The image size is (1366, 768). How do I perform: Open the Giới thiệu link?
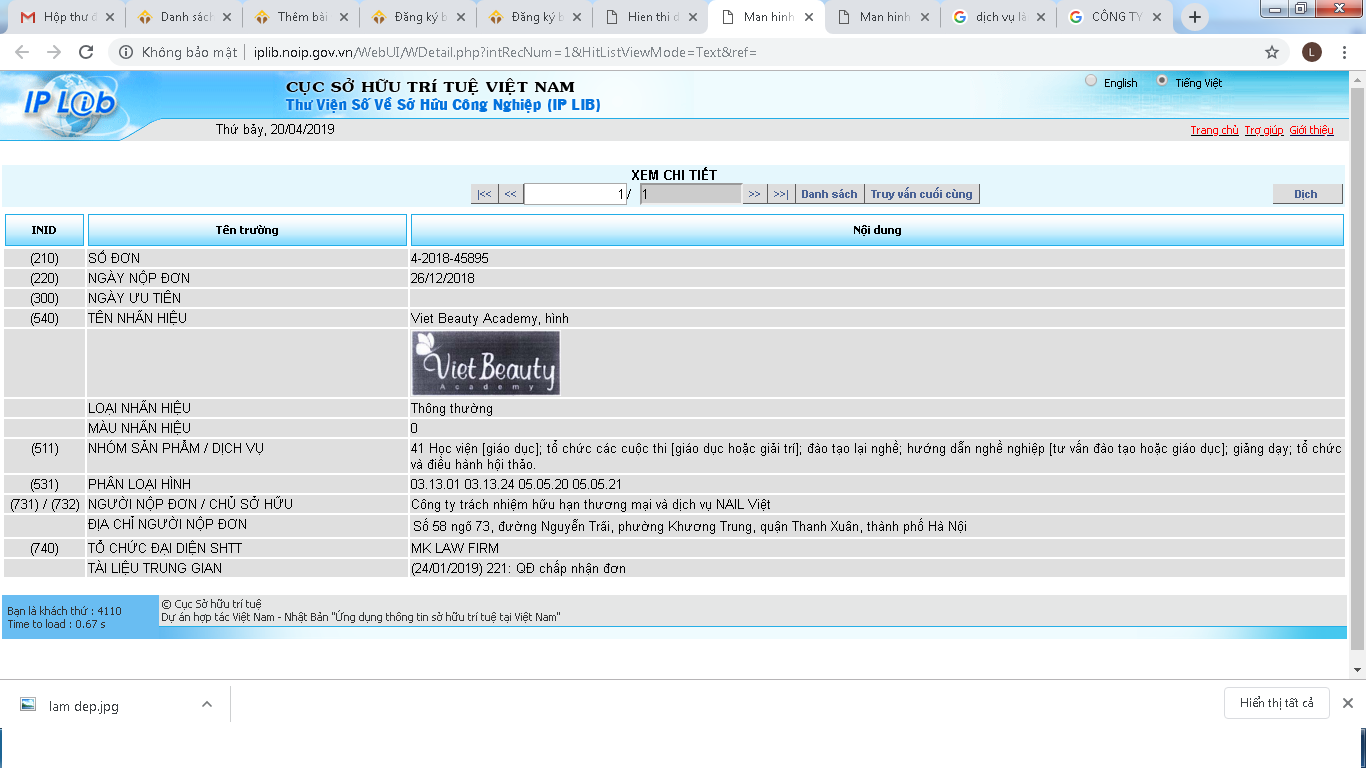[1311, 130]
